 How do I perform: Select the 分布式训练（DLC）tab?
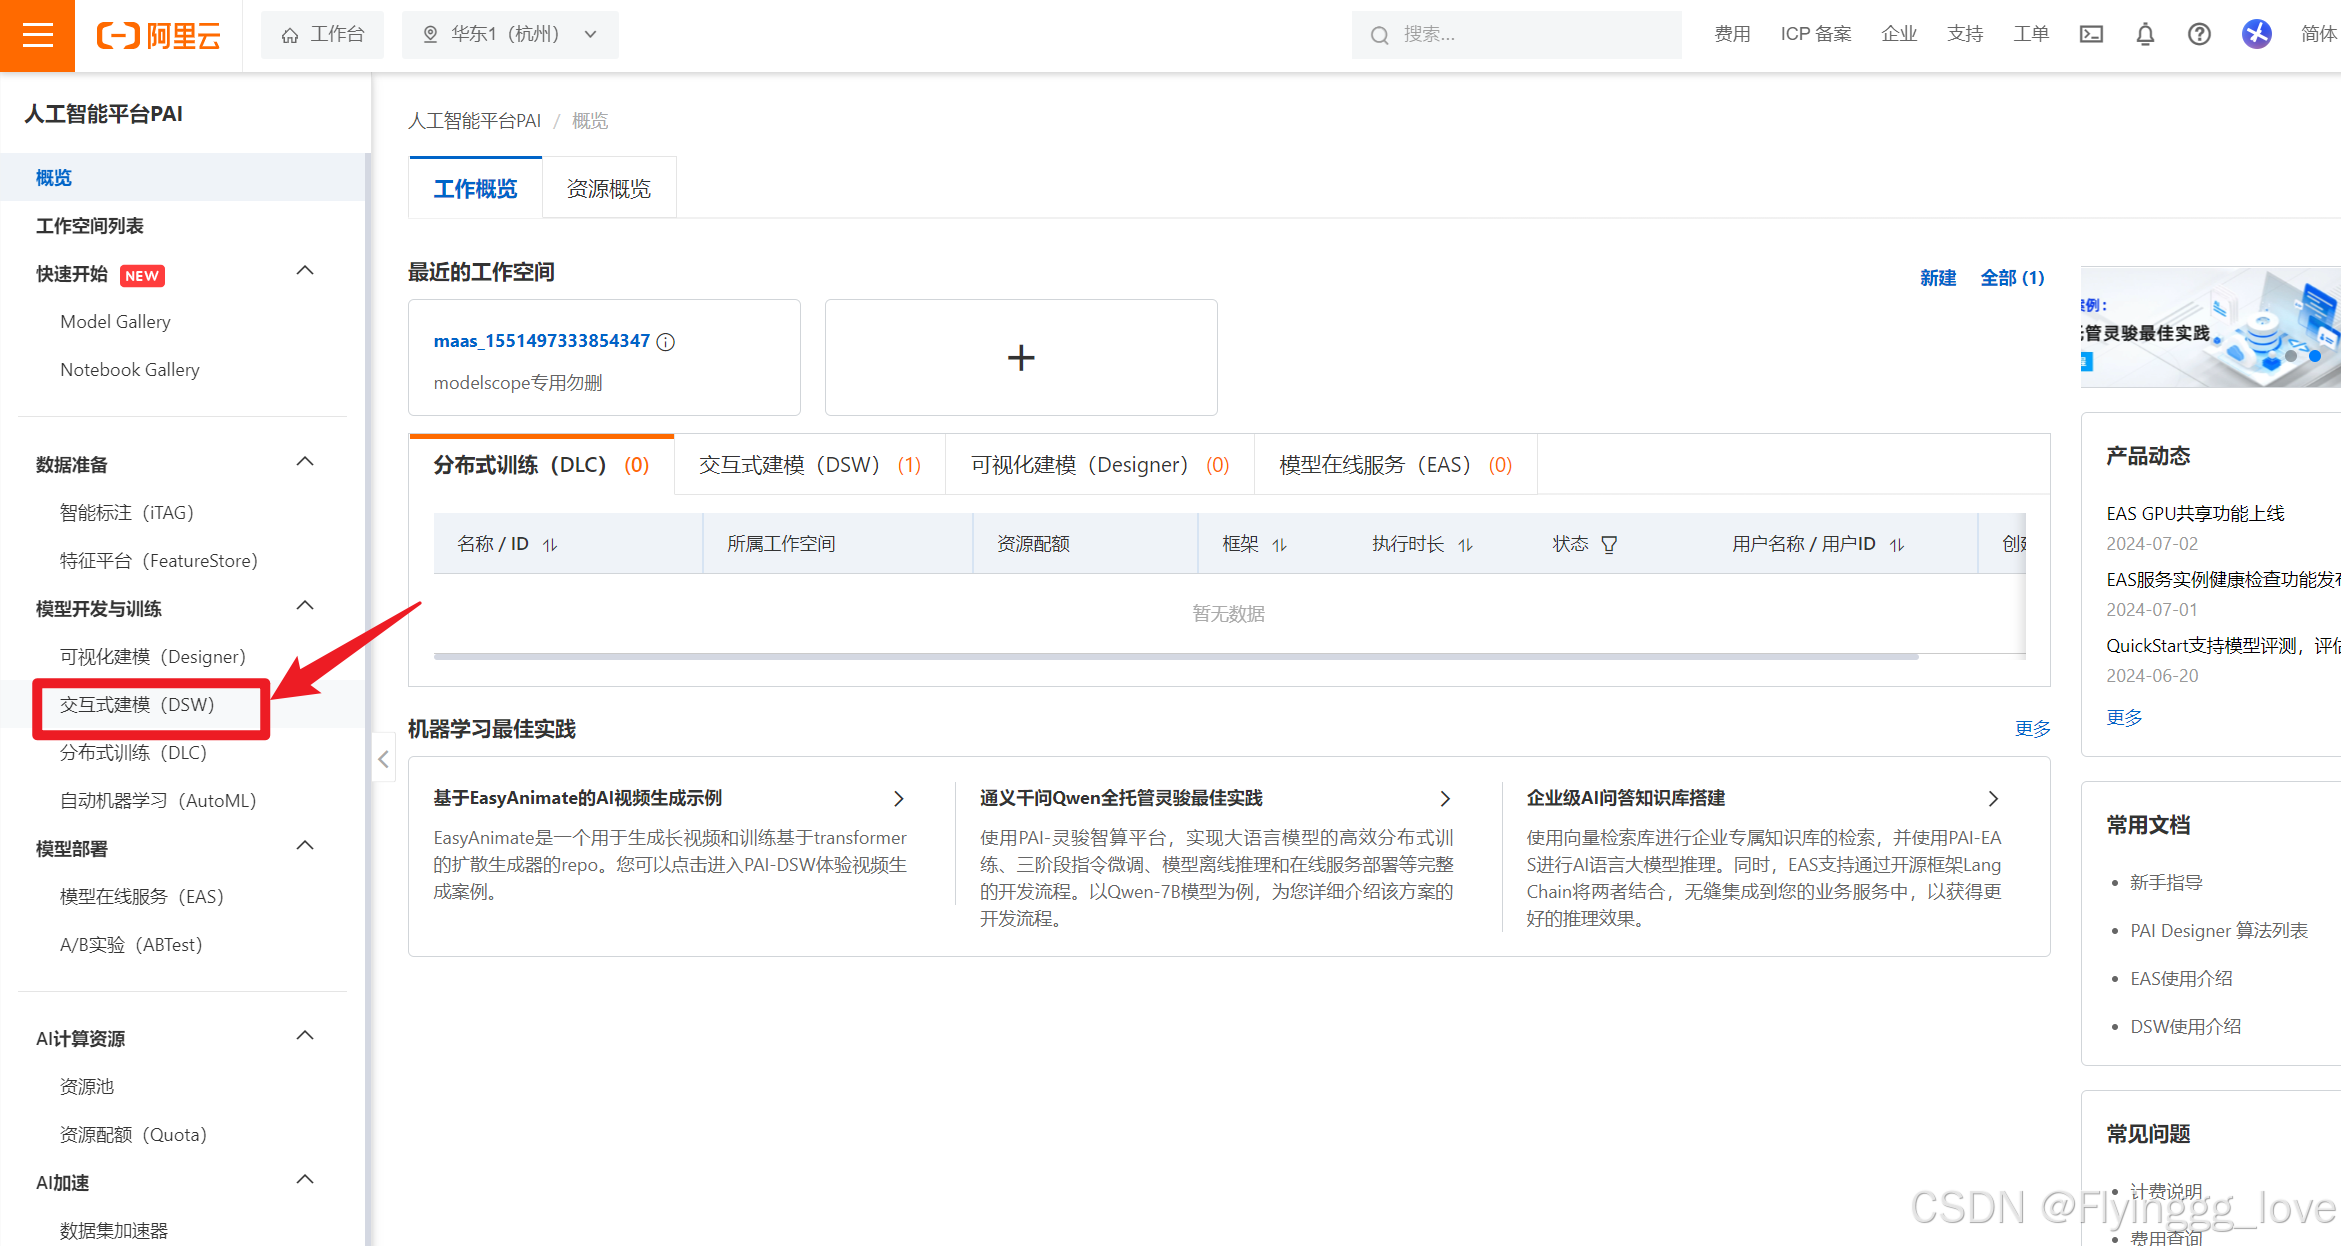541,465
